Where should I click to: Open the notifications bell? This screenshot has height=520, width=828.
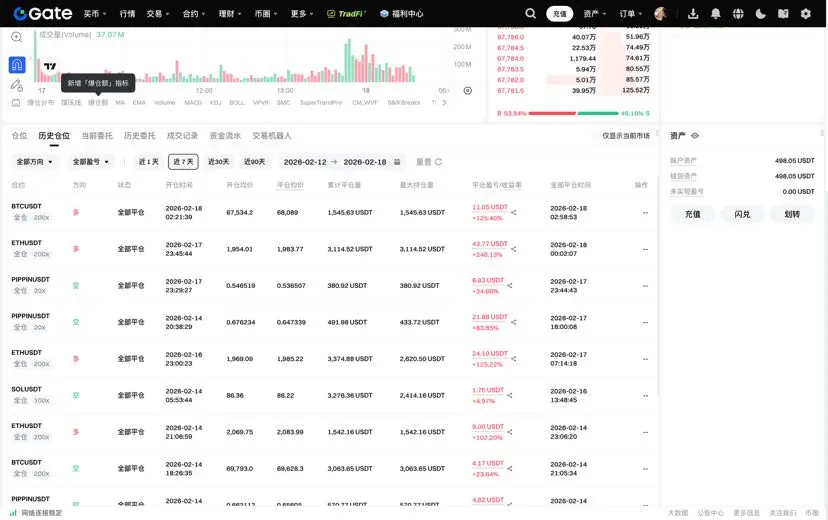pyautogui.click(x=716, y=14)
